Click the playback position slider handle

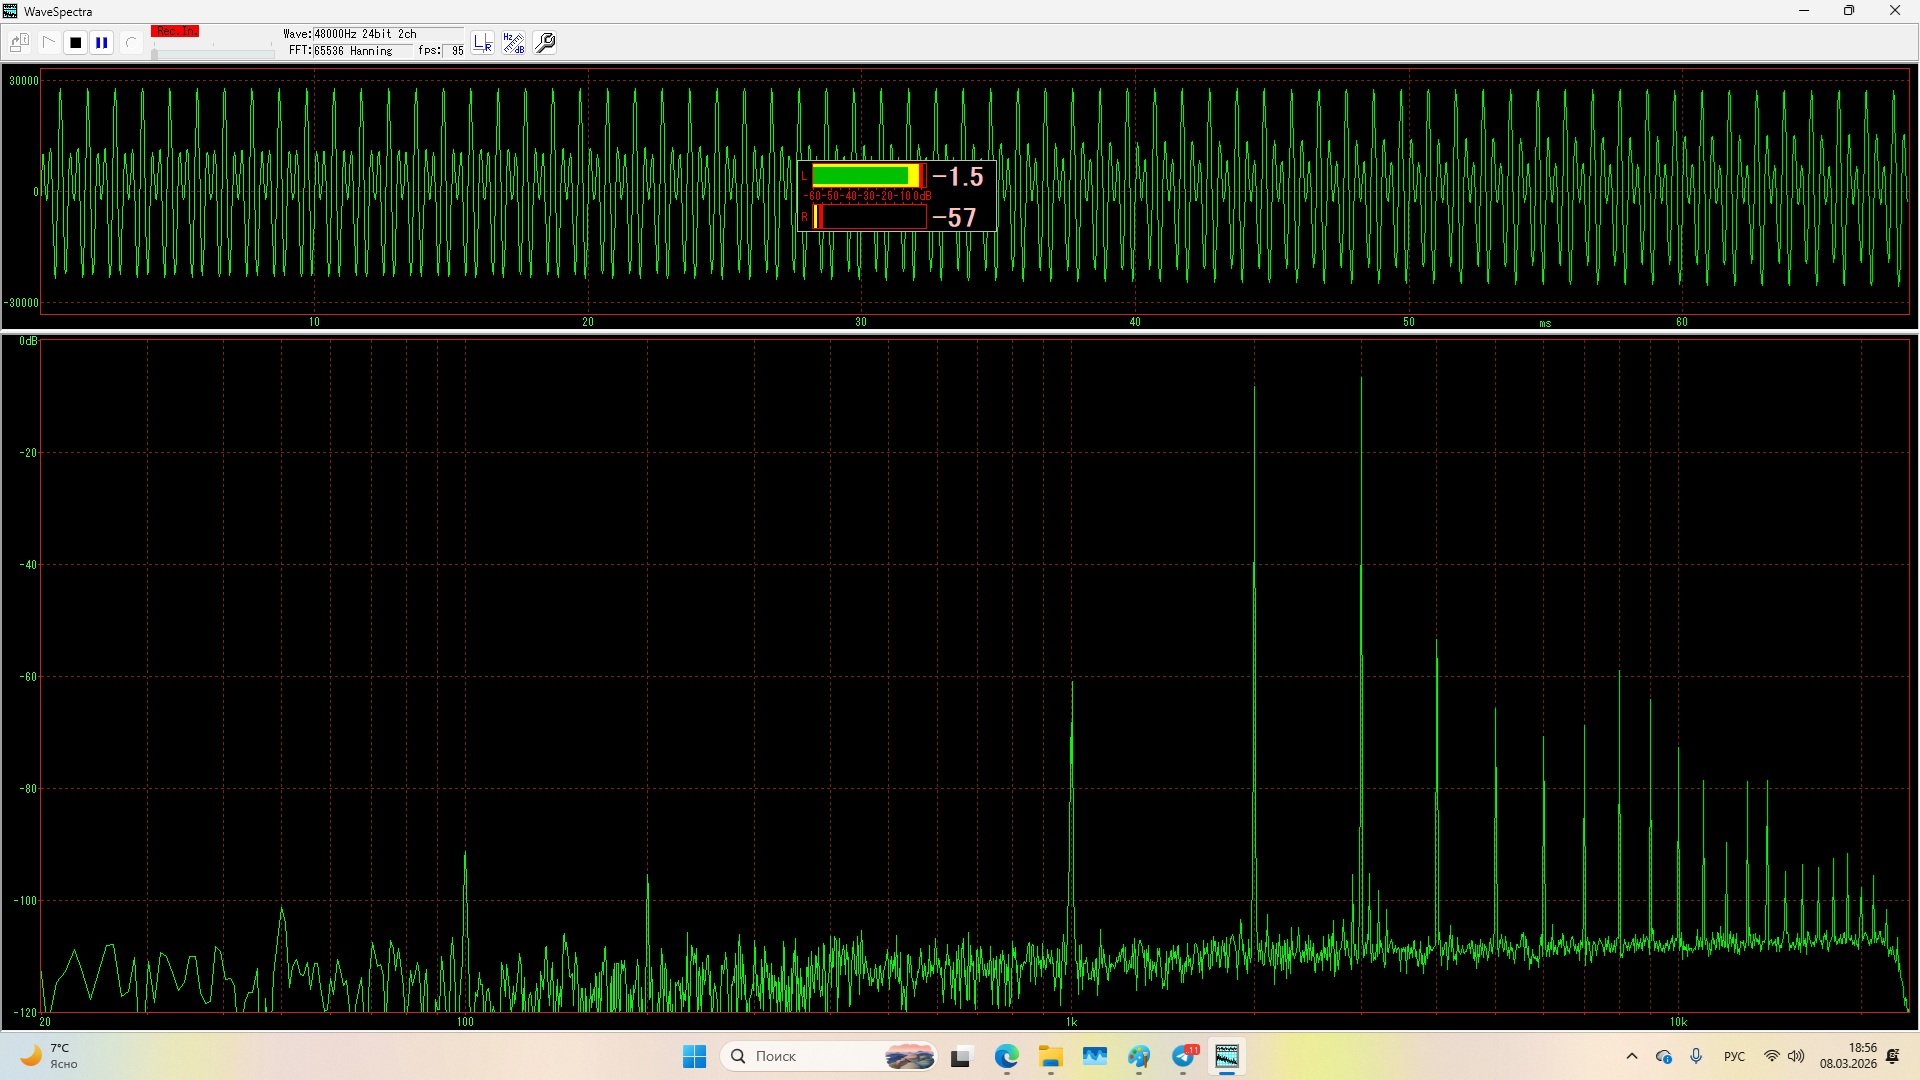point(154,54)
